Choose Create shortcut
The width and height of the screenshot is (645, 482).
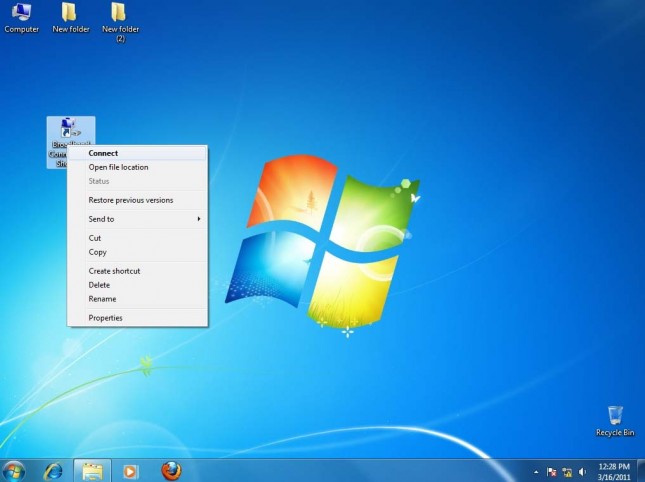click(x=137, y=271)
